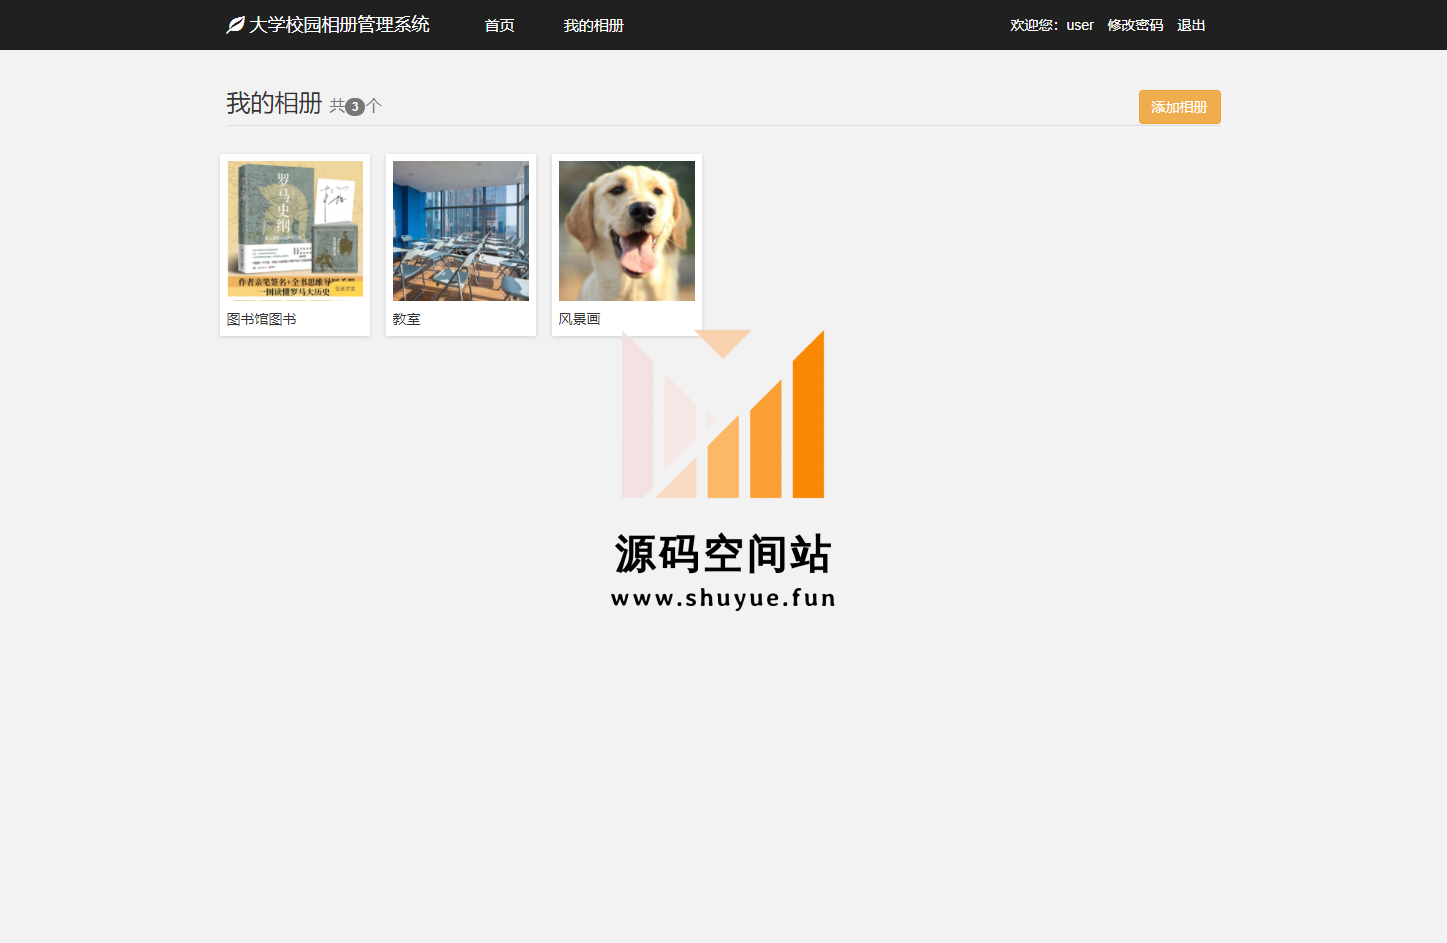Image resolution: width=1447 pixels, height=943 pixels.
Task: Click the leaf logo icon in the navbar
Action: pyautogui.click(x=235, y=25)
